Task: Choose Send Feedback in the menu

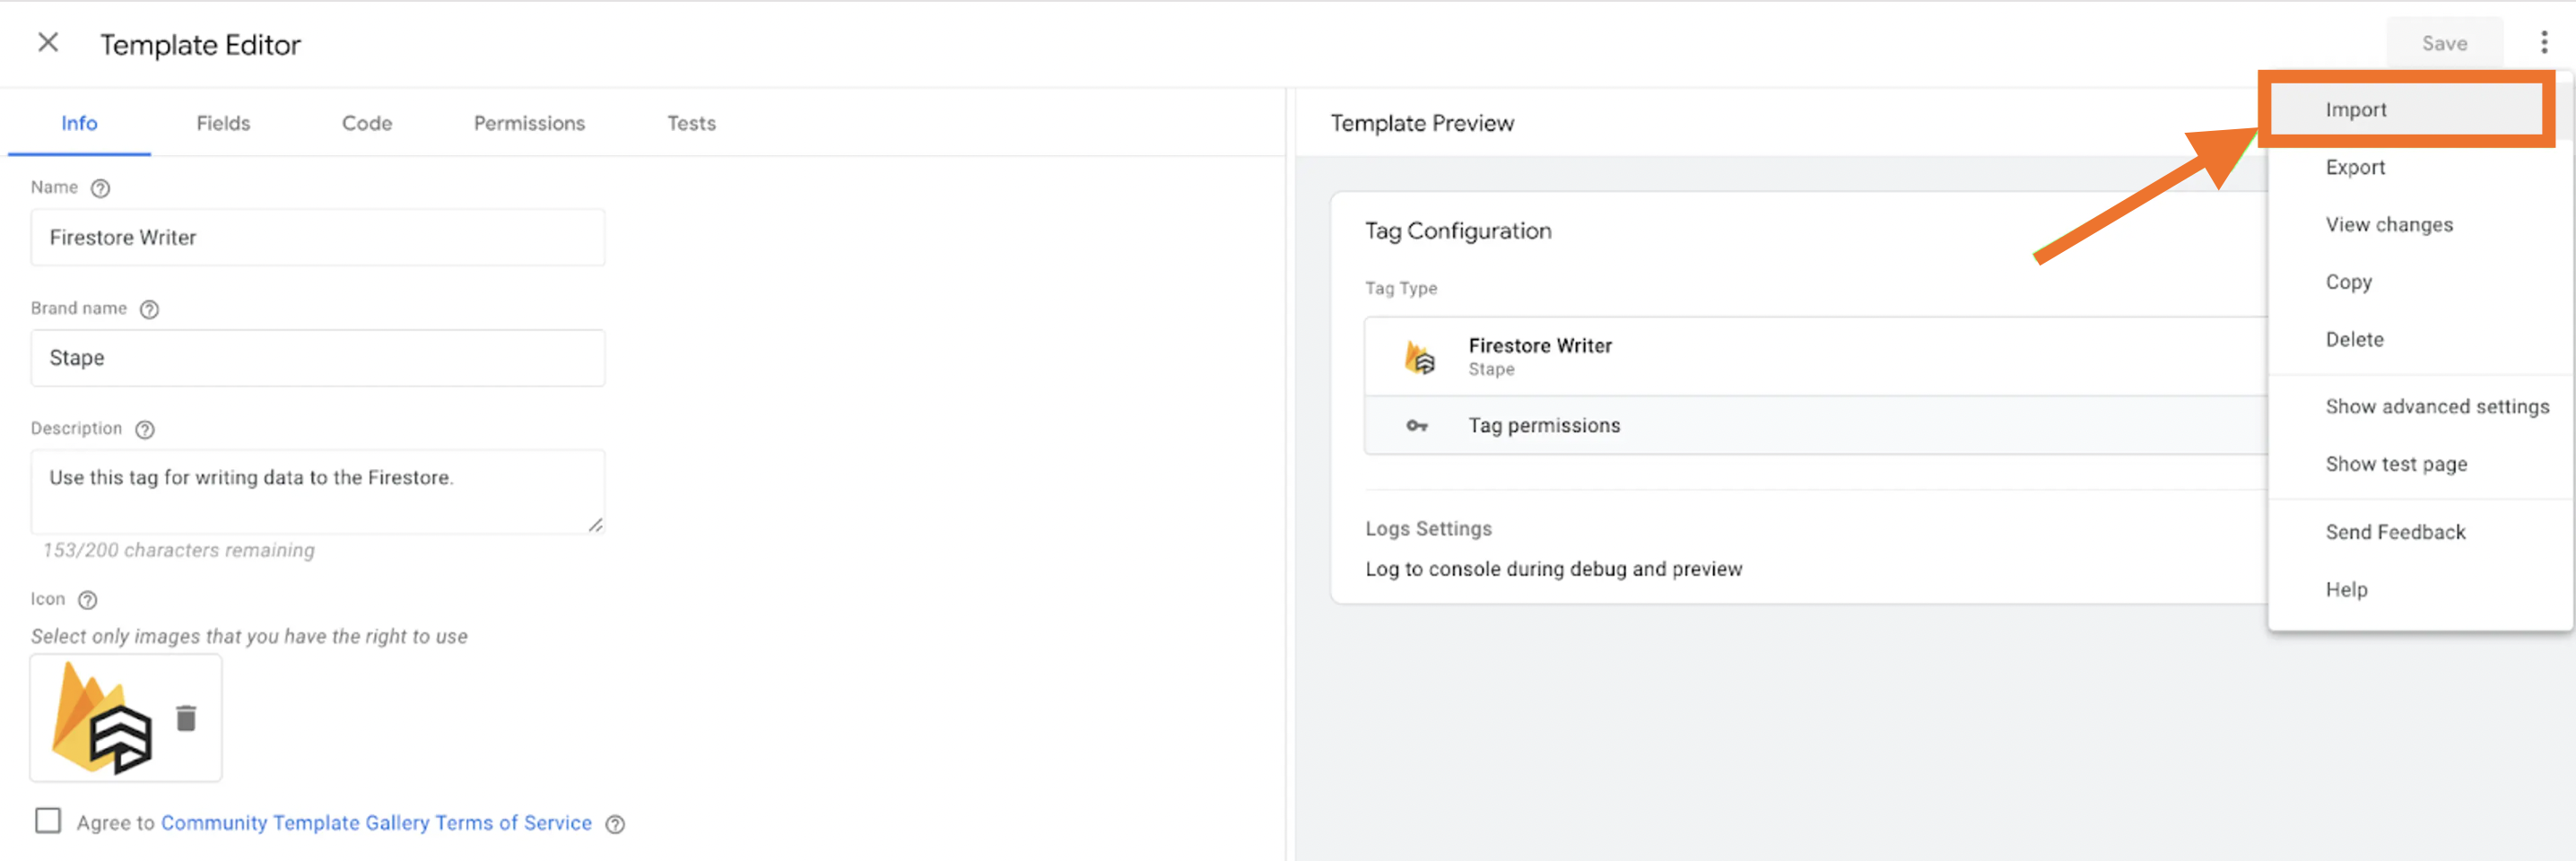Action: [2420, 532]
